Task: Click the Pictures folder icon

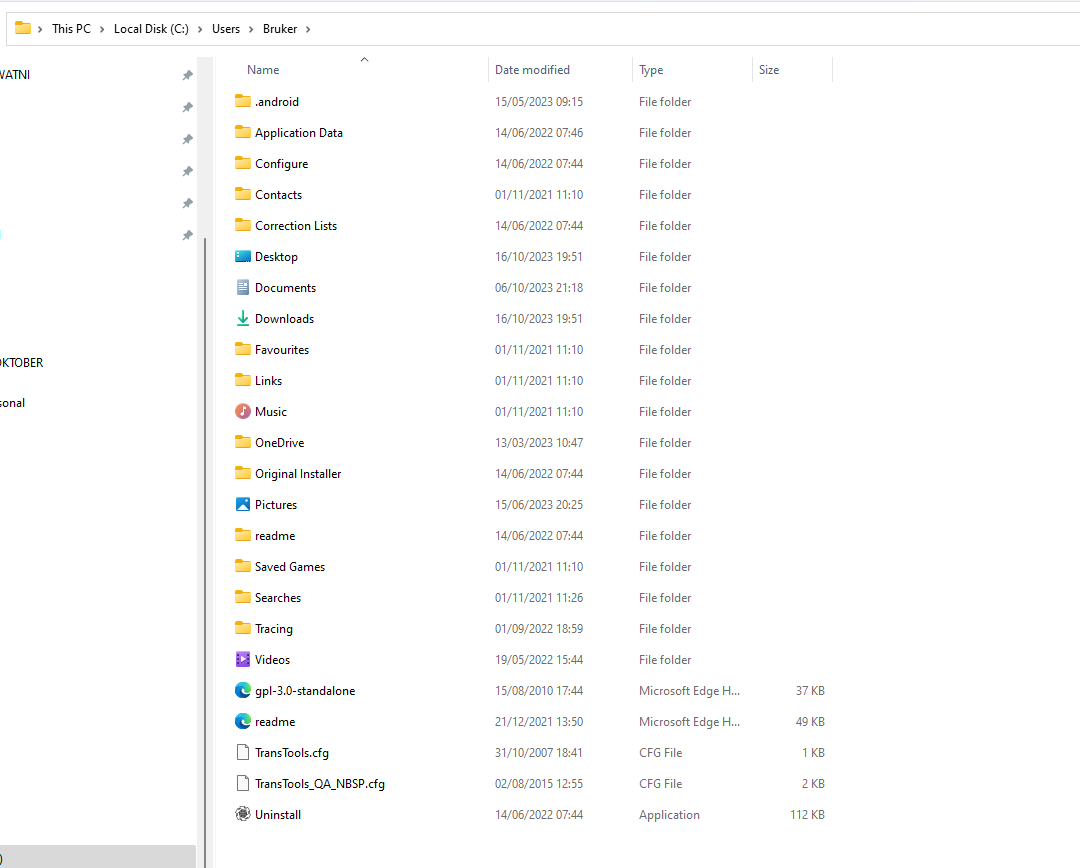Action: pyautogui.click(x=243, y=505)
